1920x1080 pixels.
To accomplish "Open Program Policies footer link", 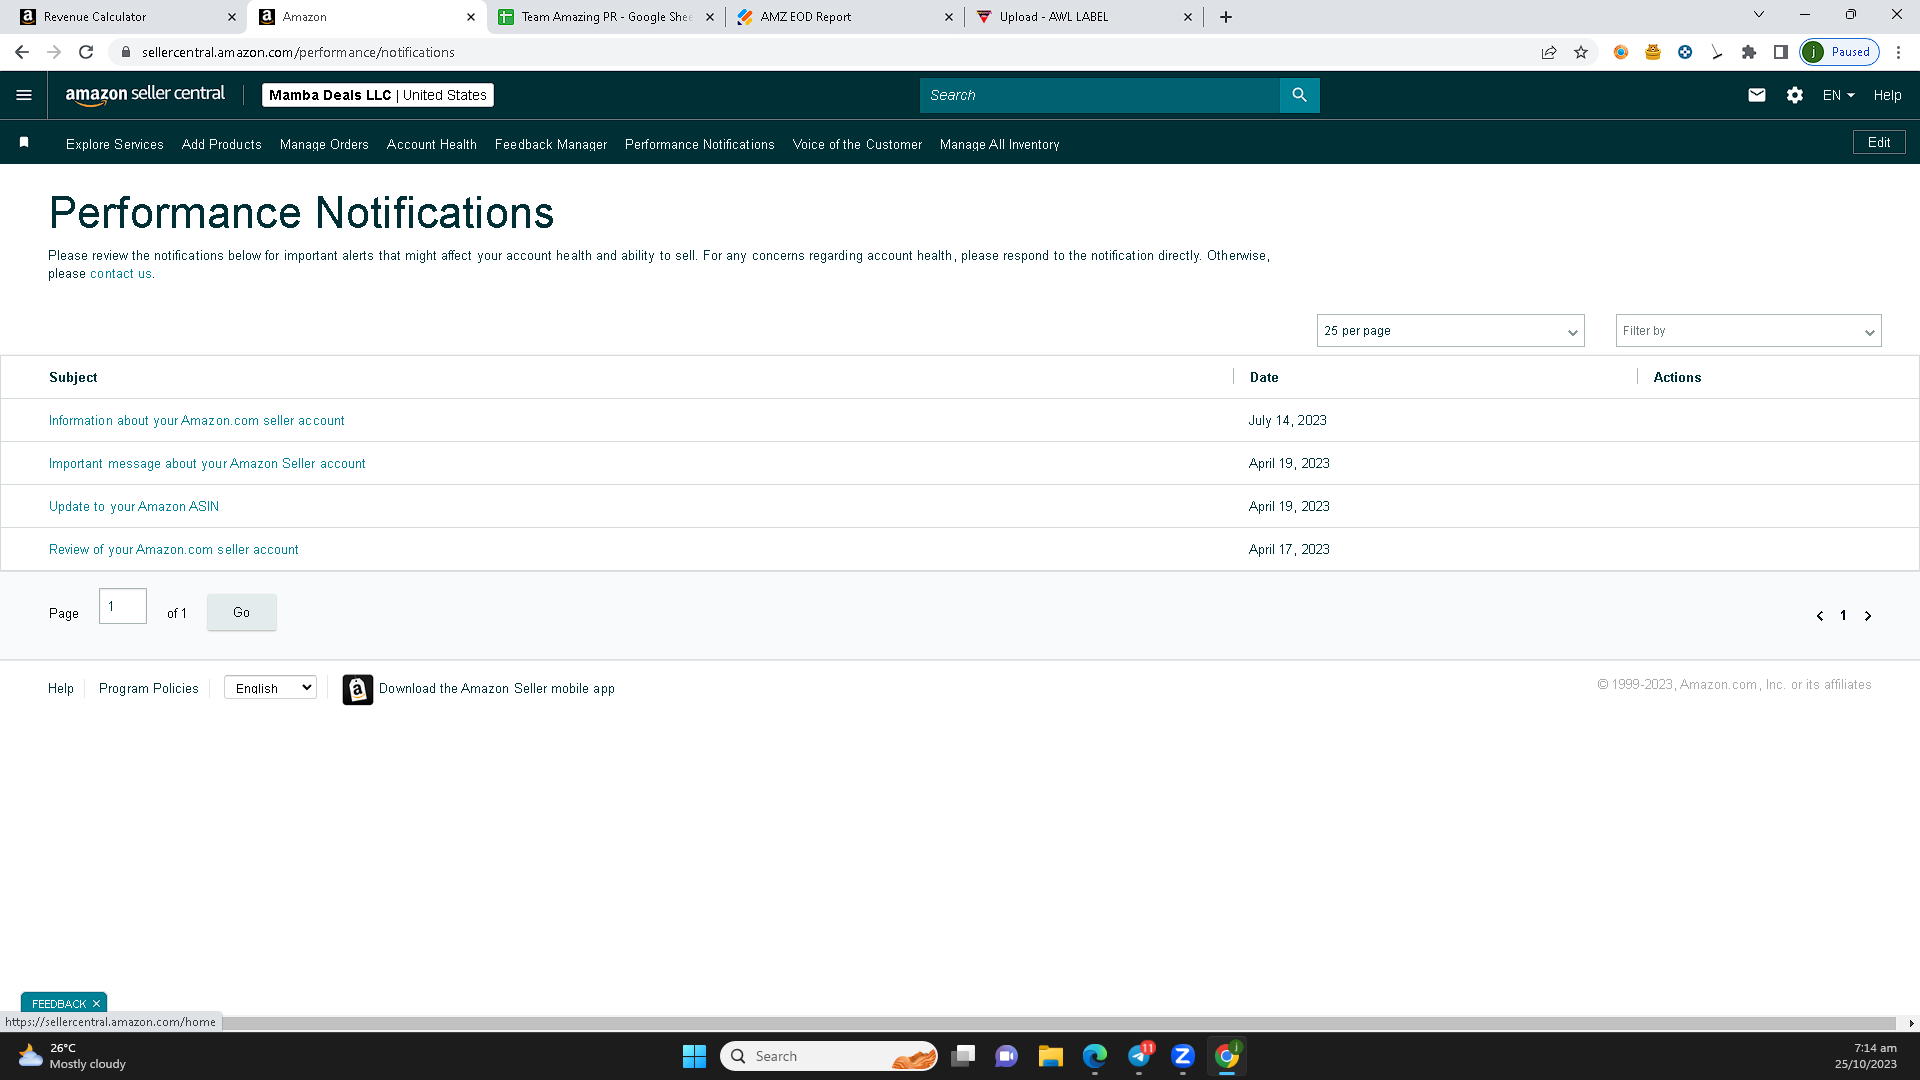I will pyautogui.click(x=149, y=689).
